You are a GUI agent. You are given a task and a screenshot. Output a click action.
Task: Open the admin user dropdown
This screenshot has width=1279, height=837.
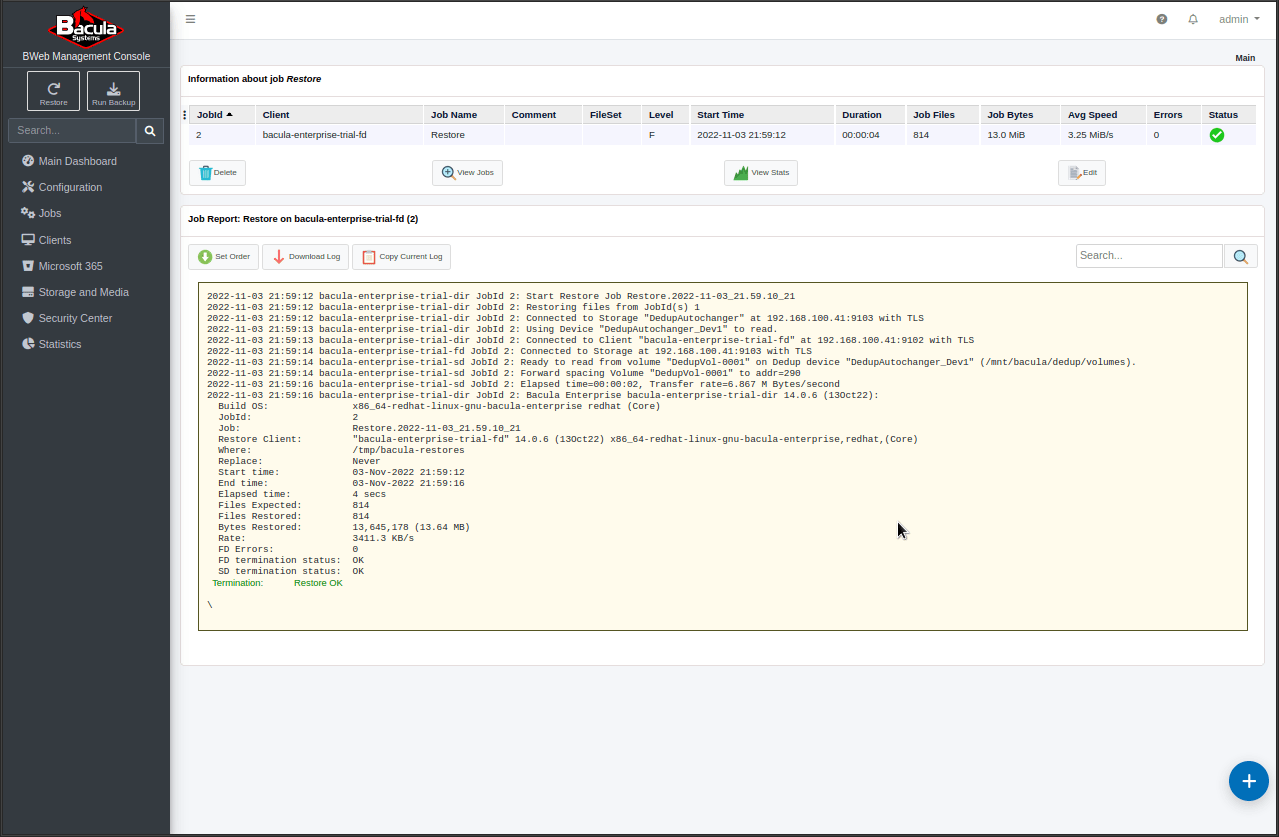pyautogui.click(x=1239, y=19)
